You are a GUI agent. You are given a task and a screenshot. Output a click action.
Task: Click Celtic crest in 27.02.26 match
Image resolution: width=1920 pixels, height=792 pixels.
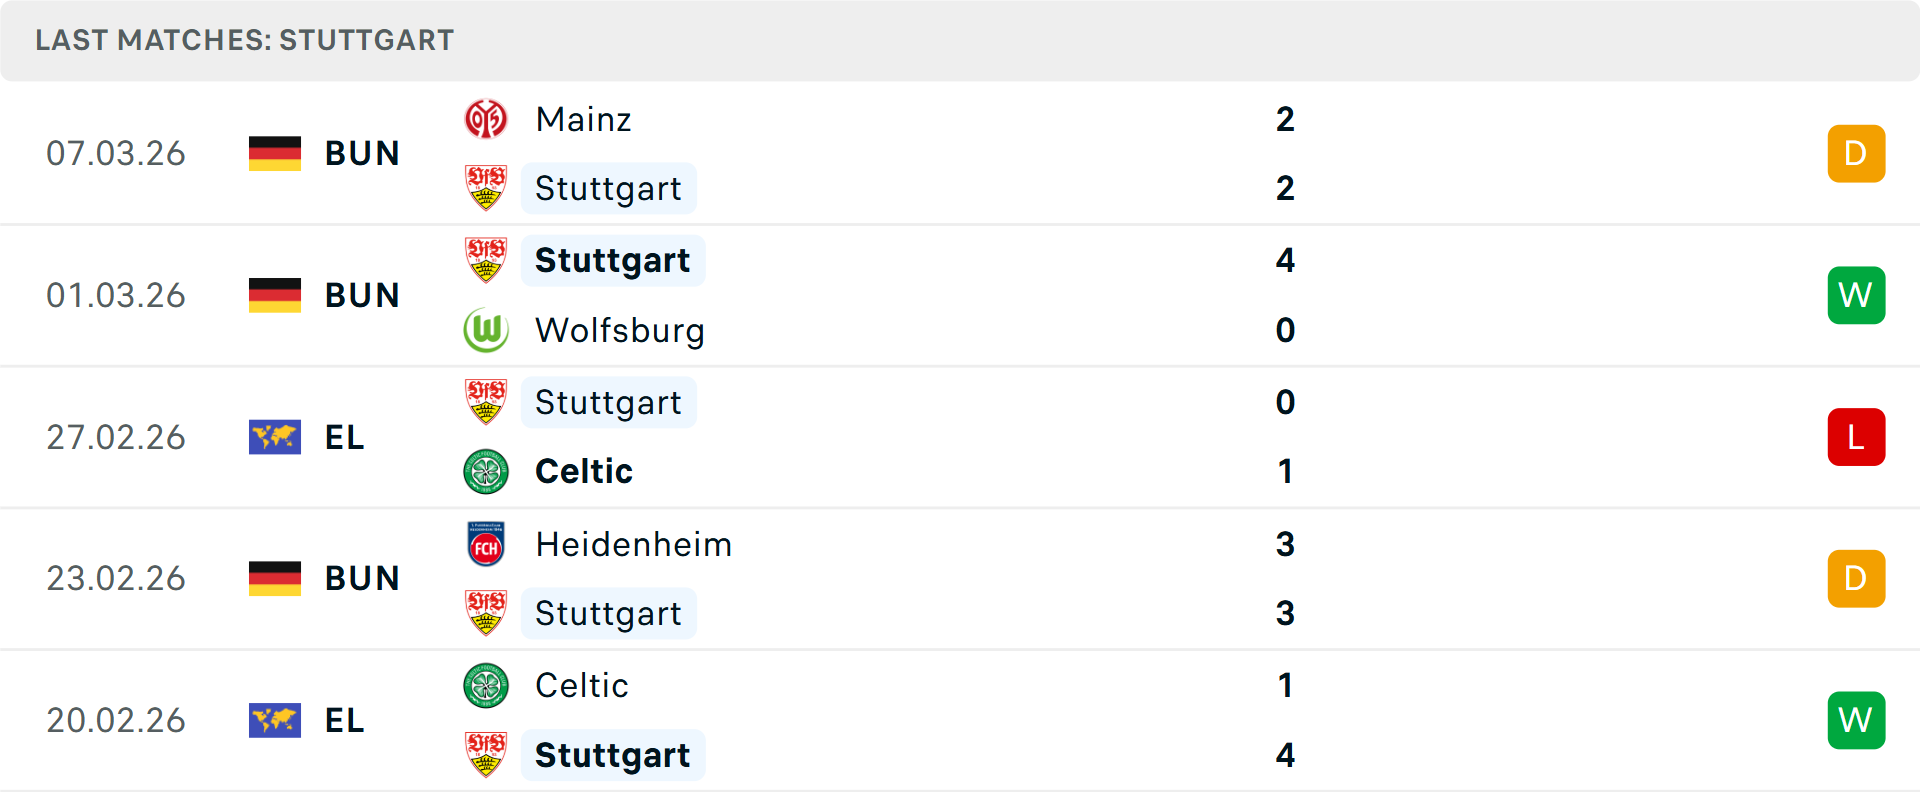486,471
